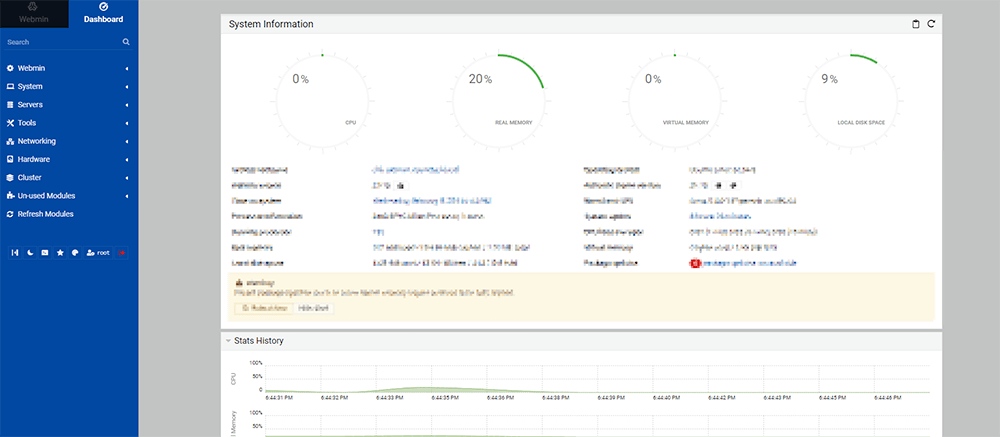Click Reboot Now in the warning box
This screenshot has width=1000, height=437.
(x=263, y=308)
